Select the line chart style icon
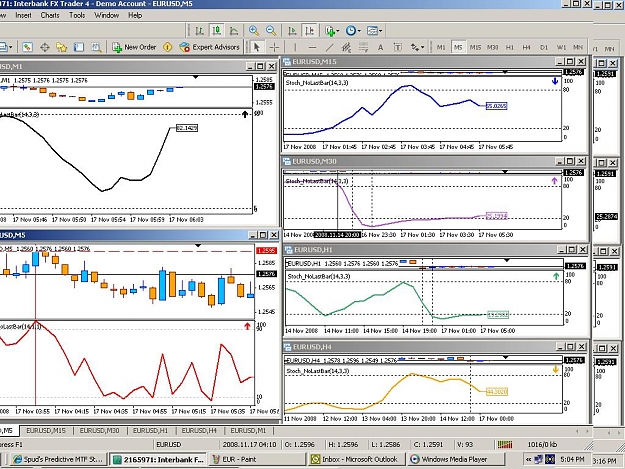This screenshot has height=469, width=625. 234,31
